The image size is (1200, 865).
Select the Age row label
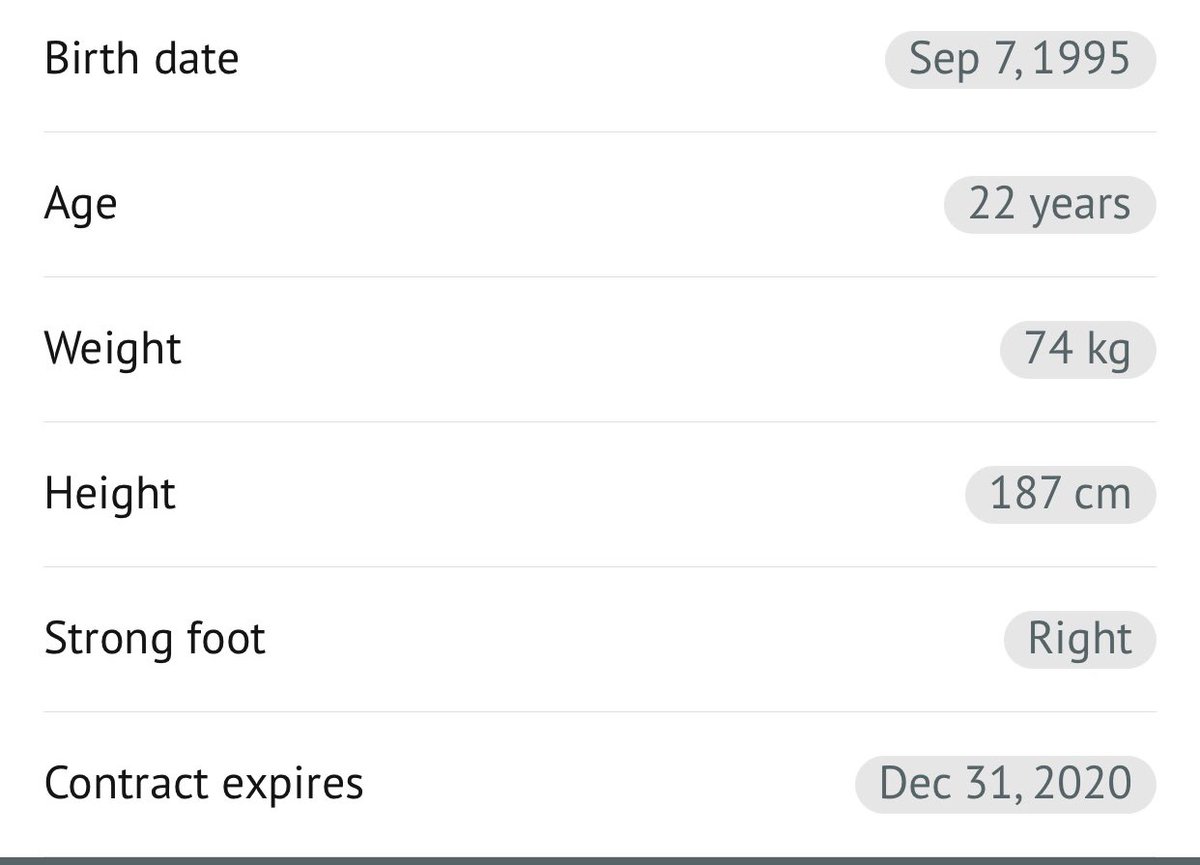pos(81,205)
